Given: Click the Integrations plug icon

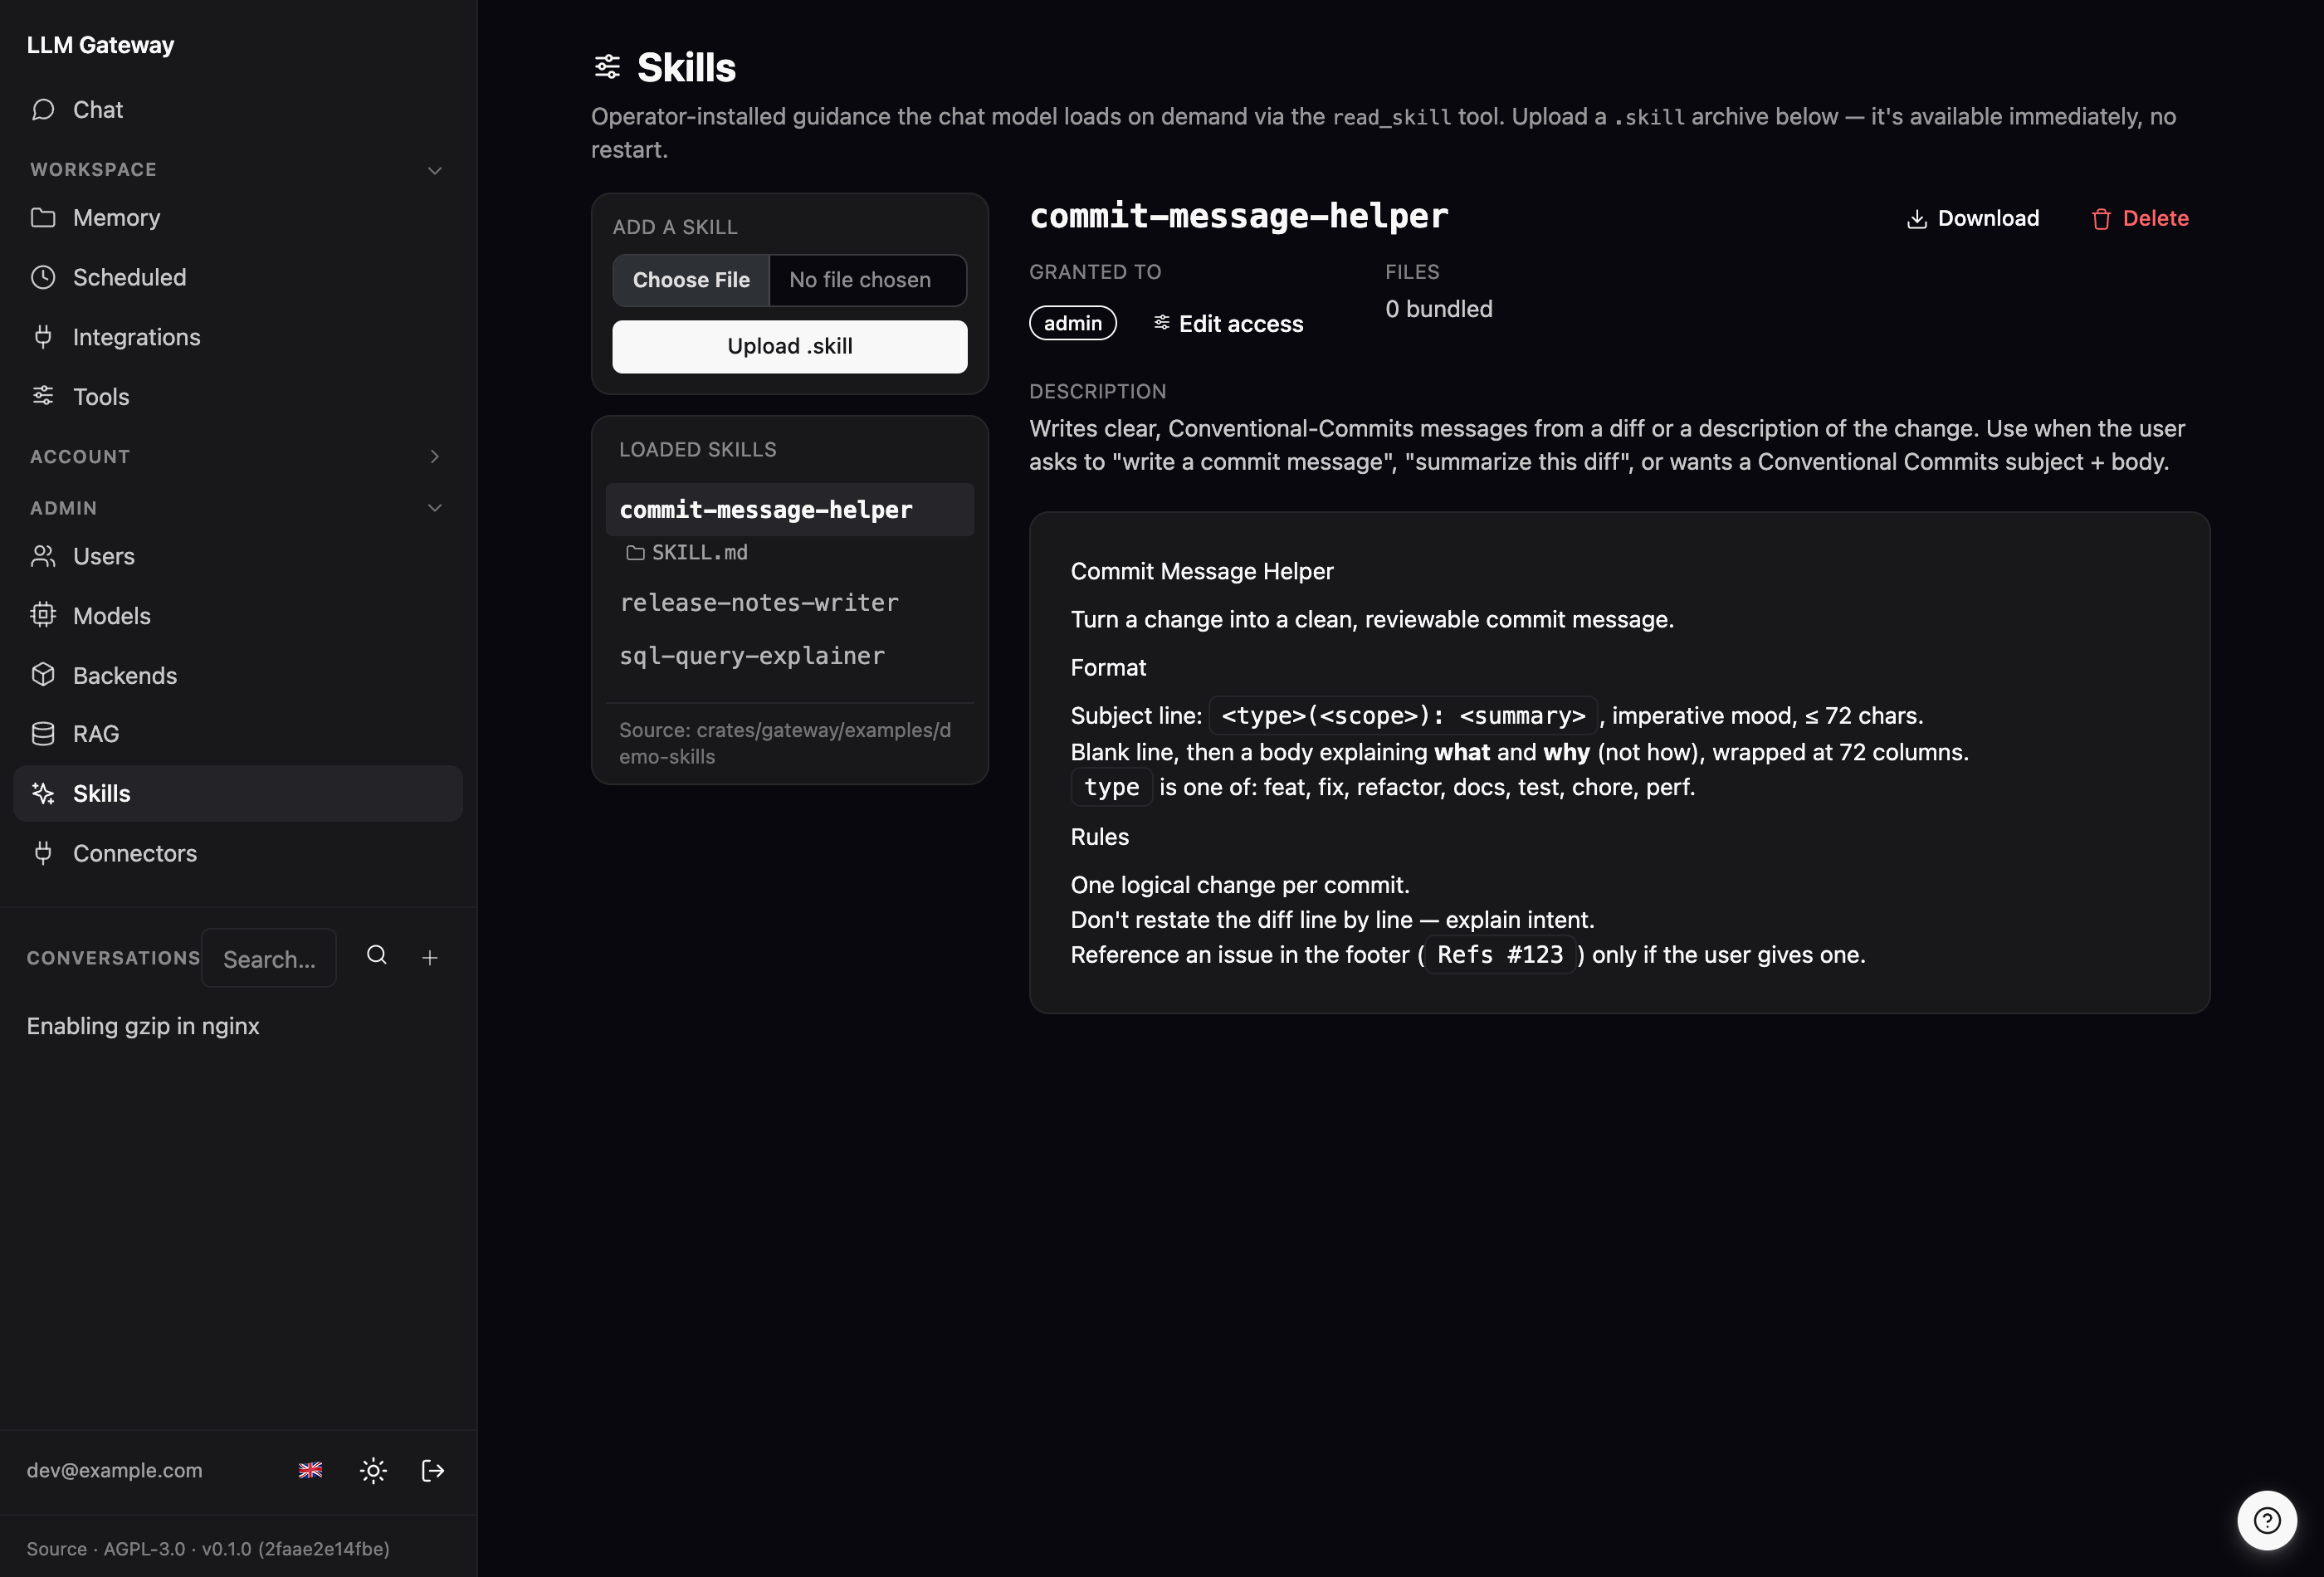Looking at the screenshot, I should [x=43, y=337].
